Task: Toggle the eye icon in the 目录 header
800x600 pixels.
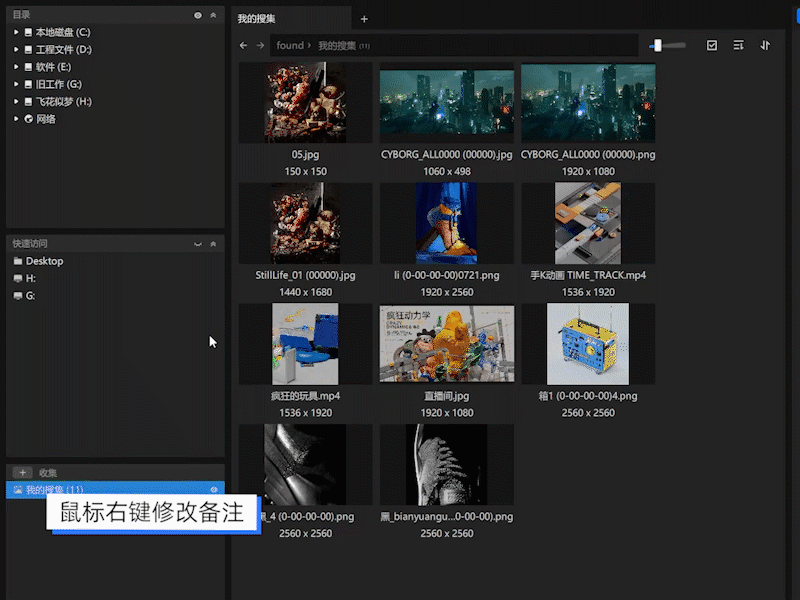Action: pyautogui.click(x=198, y=15)
